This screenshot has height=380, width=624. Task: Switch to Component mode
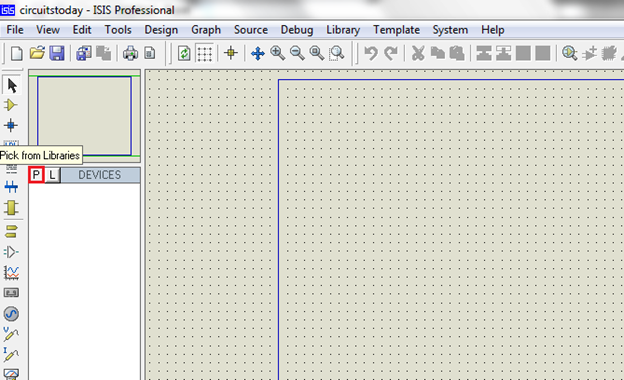[x=11, y=105]
